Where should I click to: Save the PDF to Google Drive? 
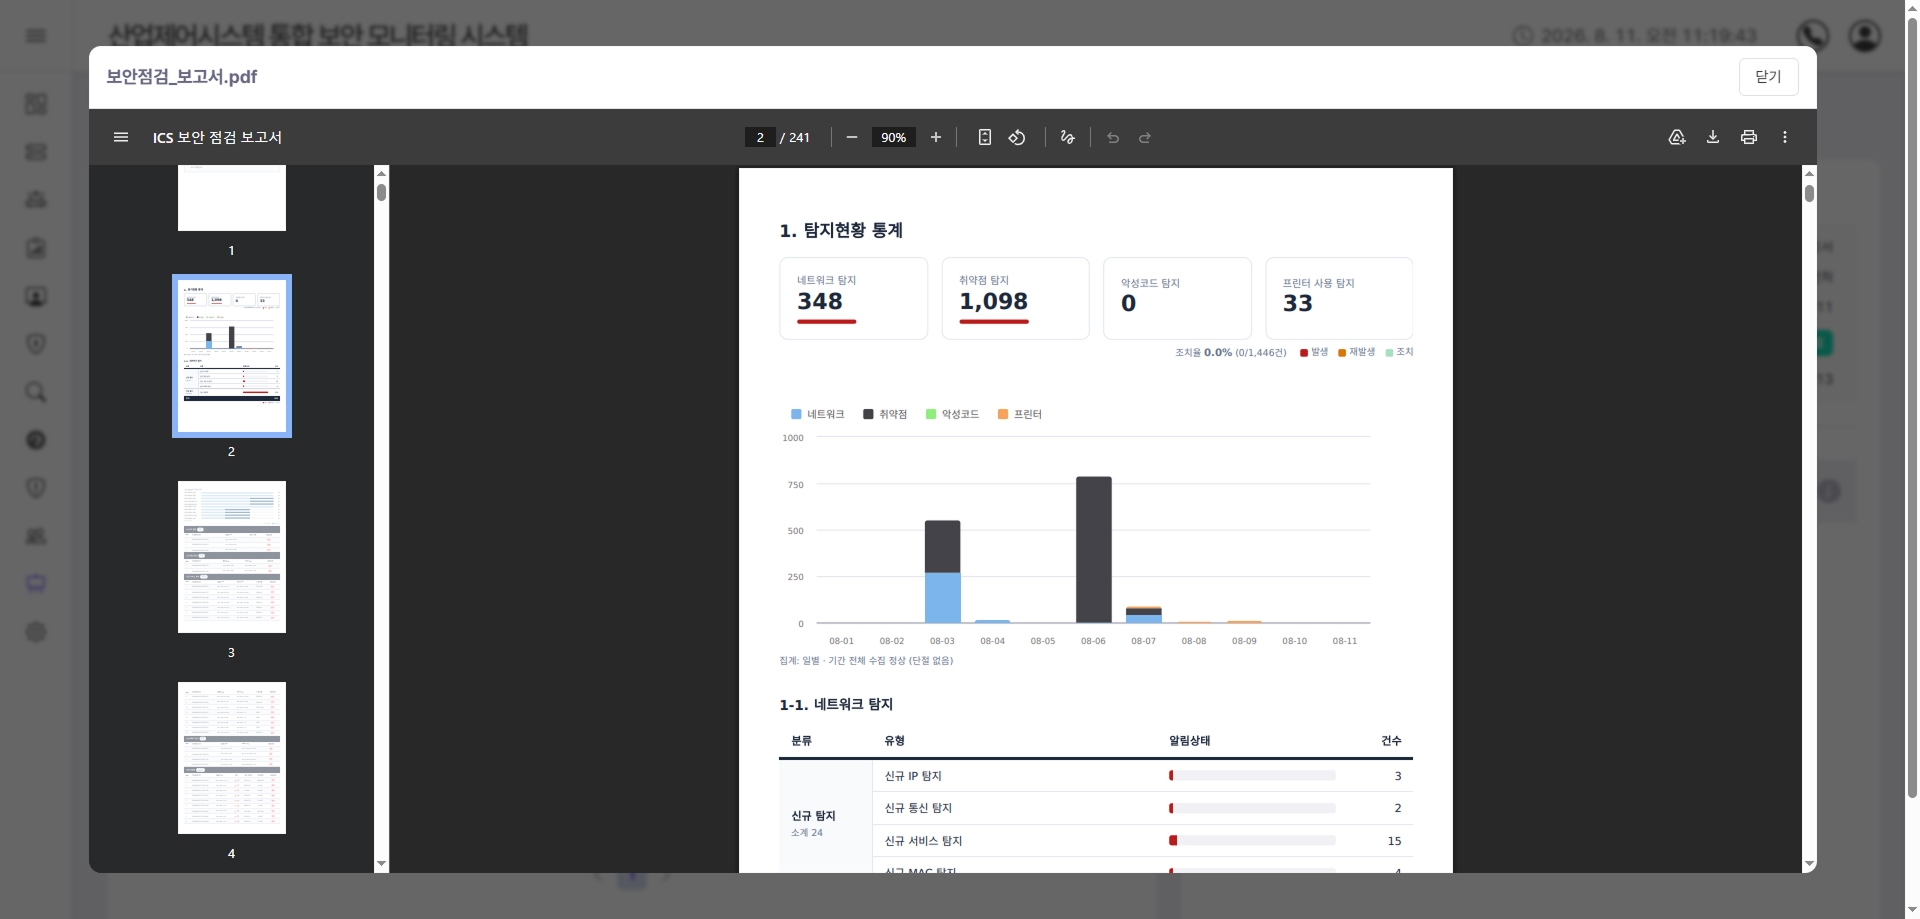(x=1677, y=137)
